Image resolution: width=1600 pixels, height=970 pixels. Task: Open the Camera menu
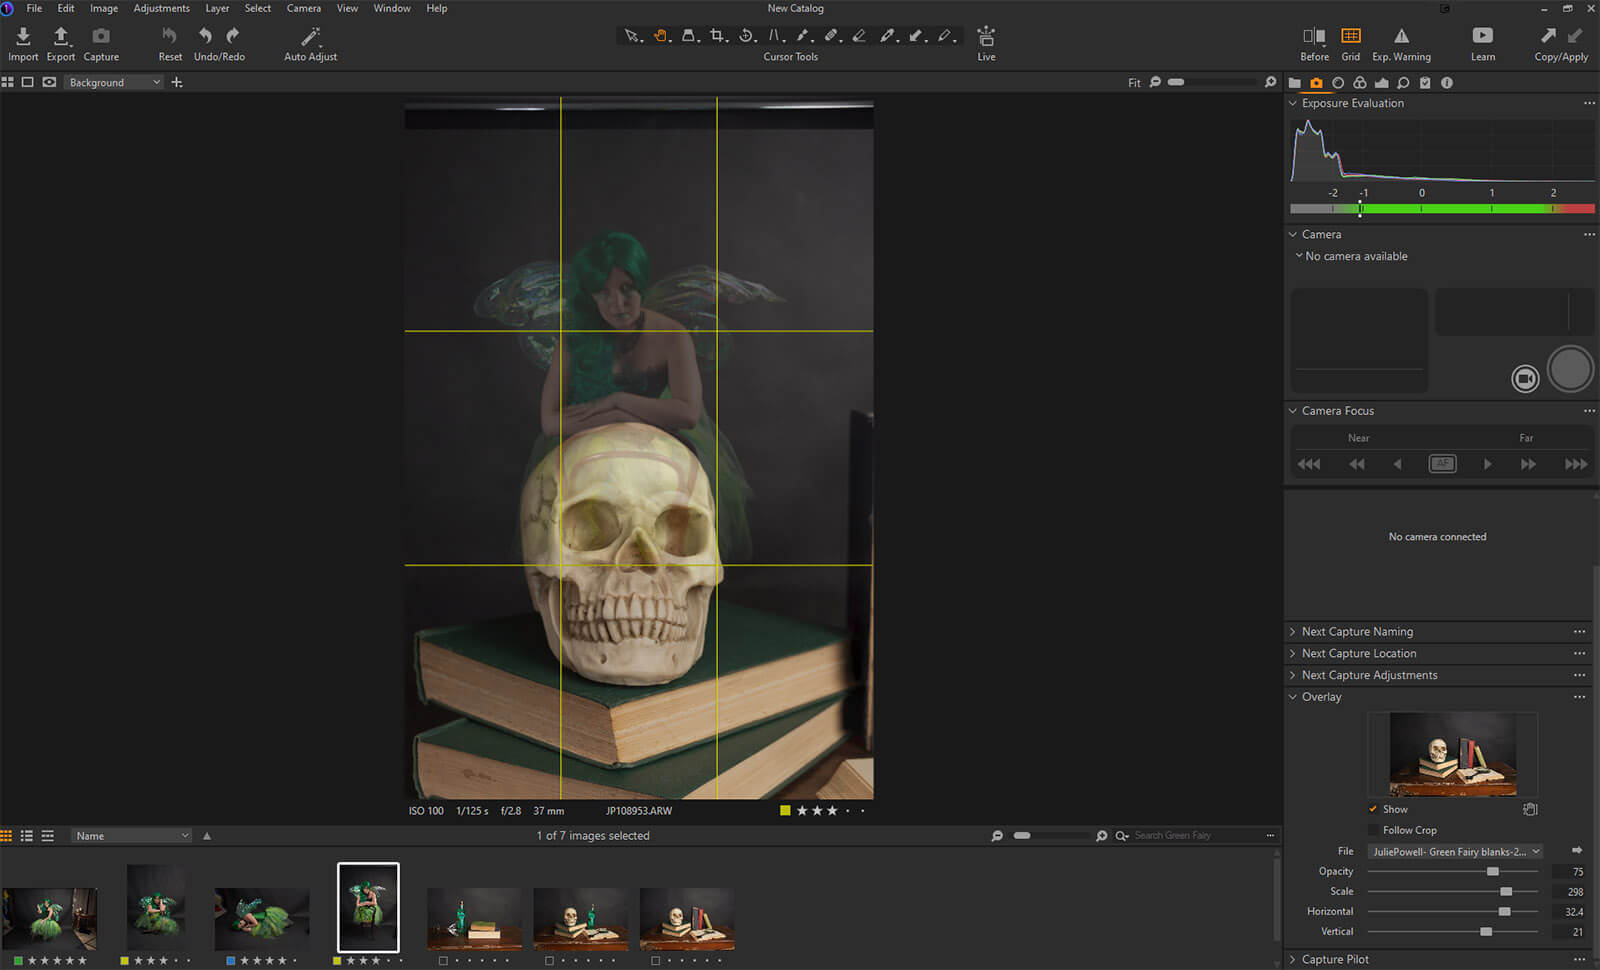[x=303, y=8]
